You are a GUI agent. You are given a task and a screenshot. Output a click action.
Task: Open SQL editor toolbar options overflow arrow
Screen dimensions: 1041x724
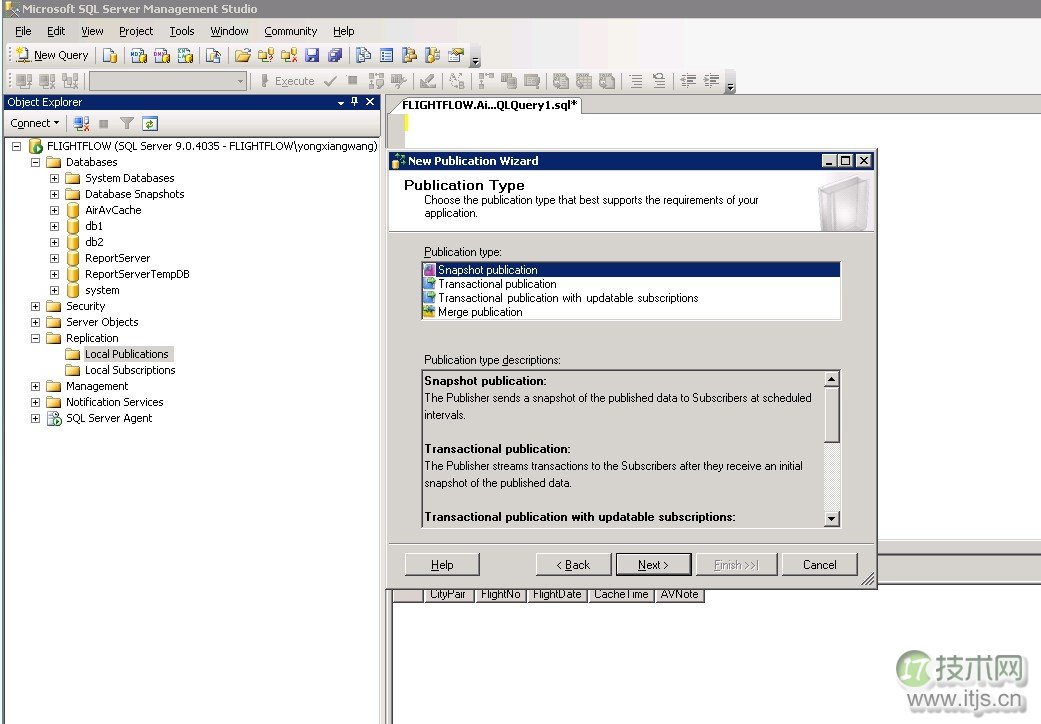[730, 85]
